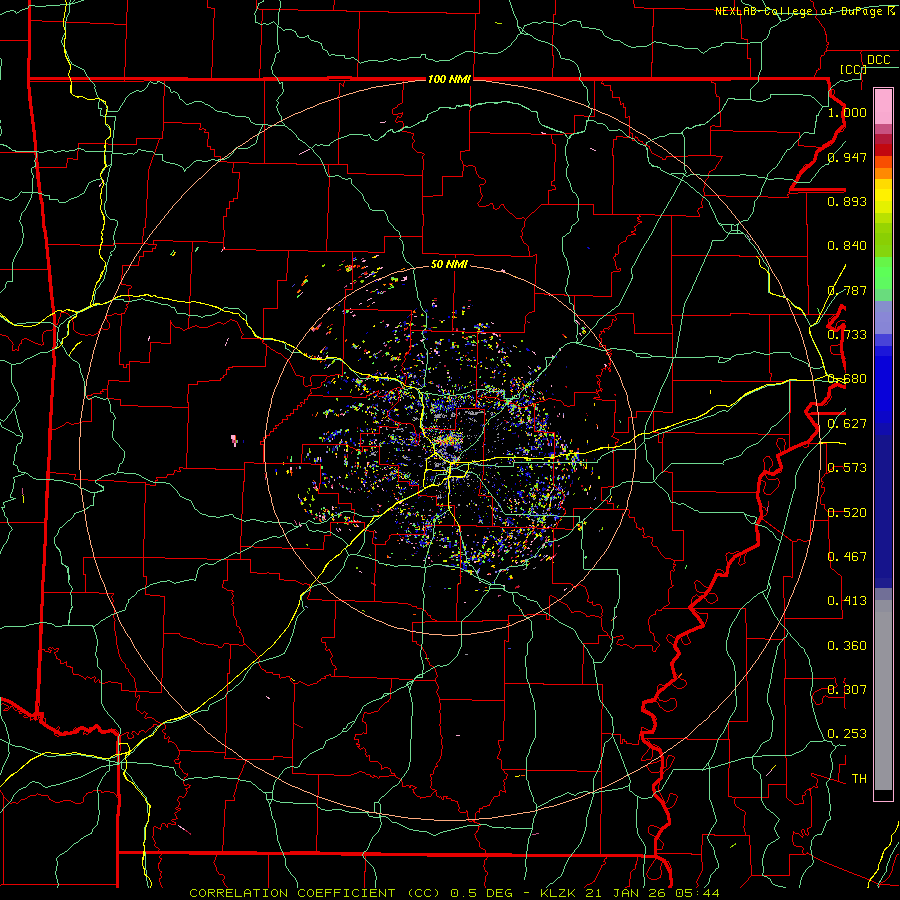Click the 0.733 scale value
900x900 pixels.
pos(847,335)
